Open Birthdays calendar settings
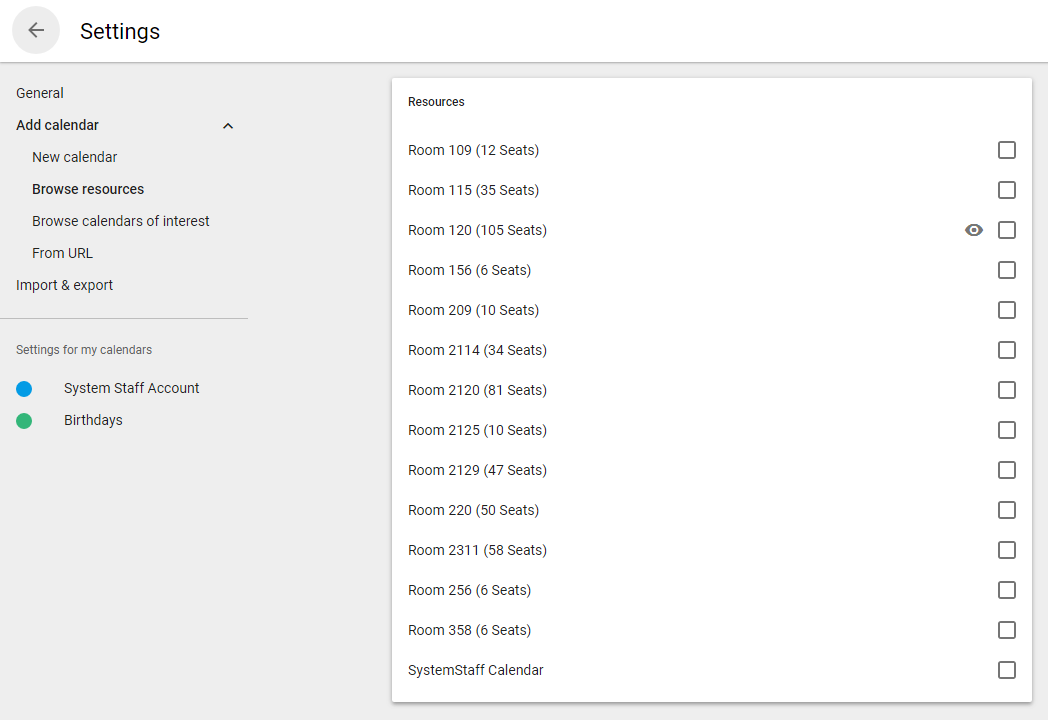The height and width of the screenshot is (720, 1048). pyautogui.click(x=93, y=421)
